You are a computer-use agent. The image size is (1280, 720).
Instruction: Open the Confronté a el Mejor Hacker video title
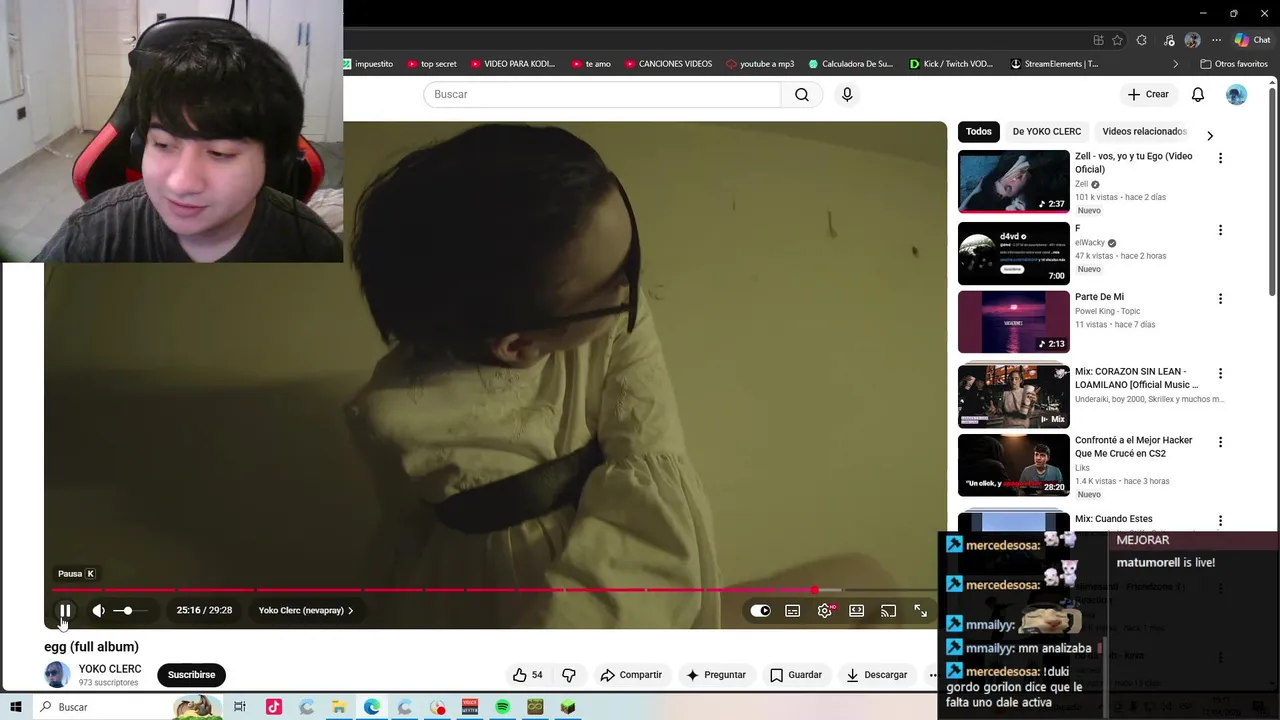click(x=1134, y=447)
